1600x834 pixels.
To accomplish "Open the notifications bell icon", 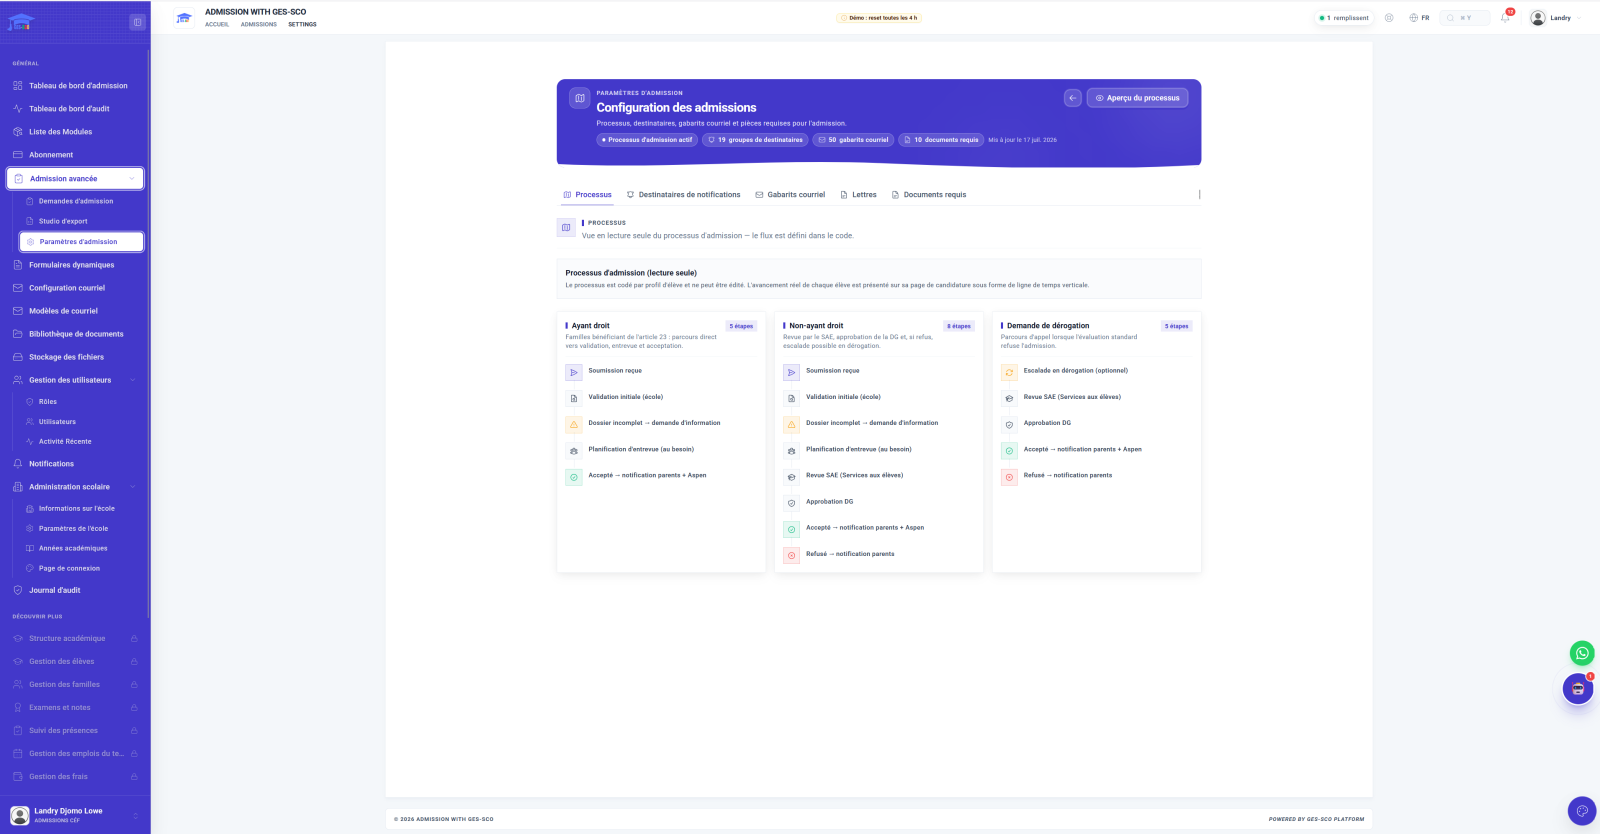I will [x=1505, y=18].
